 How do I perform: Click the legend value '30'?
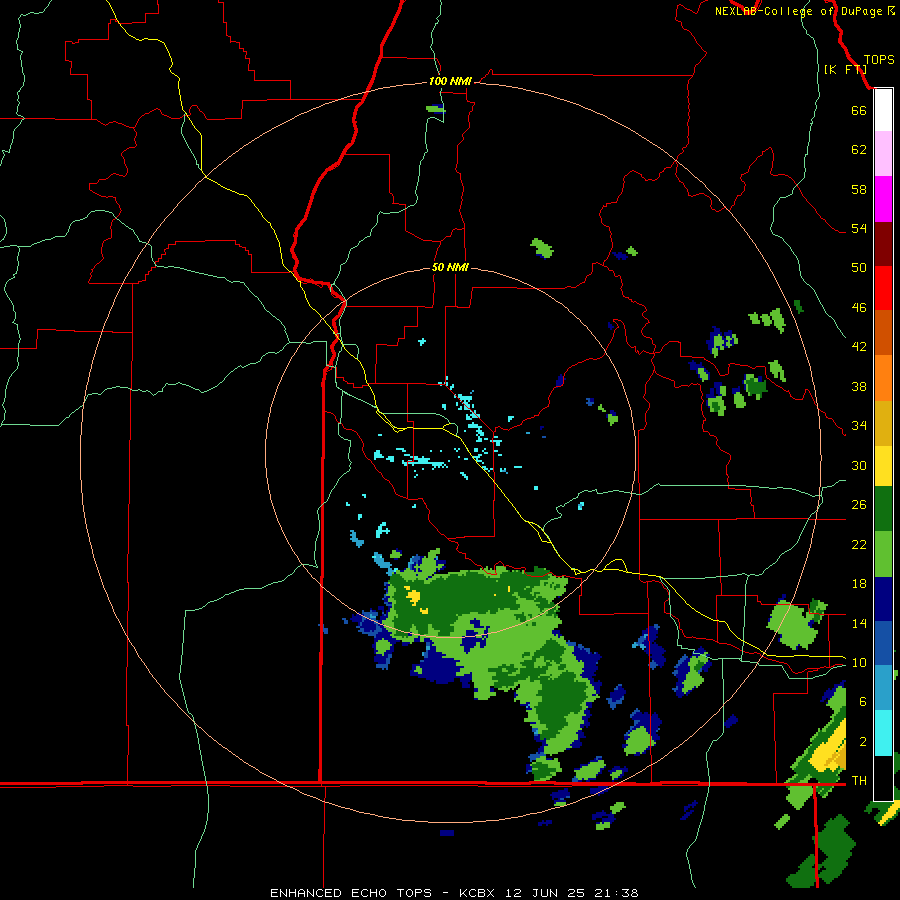tap(859, 465)
